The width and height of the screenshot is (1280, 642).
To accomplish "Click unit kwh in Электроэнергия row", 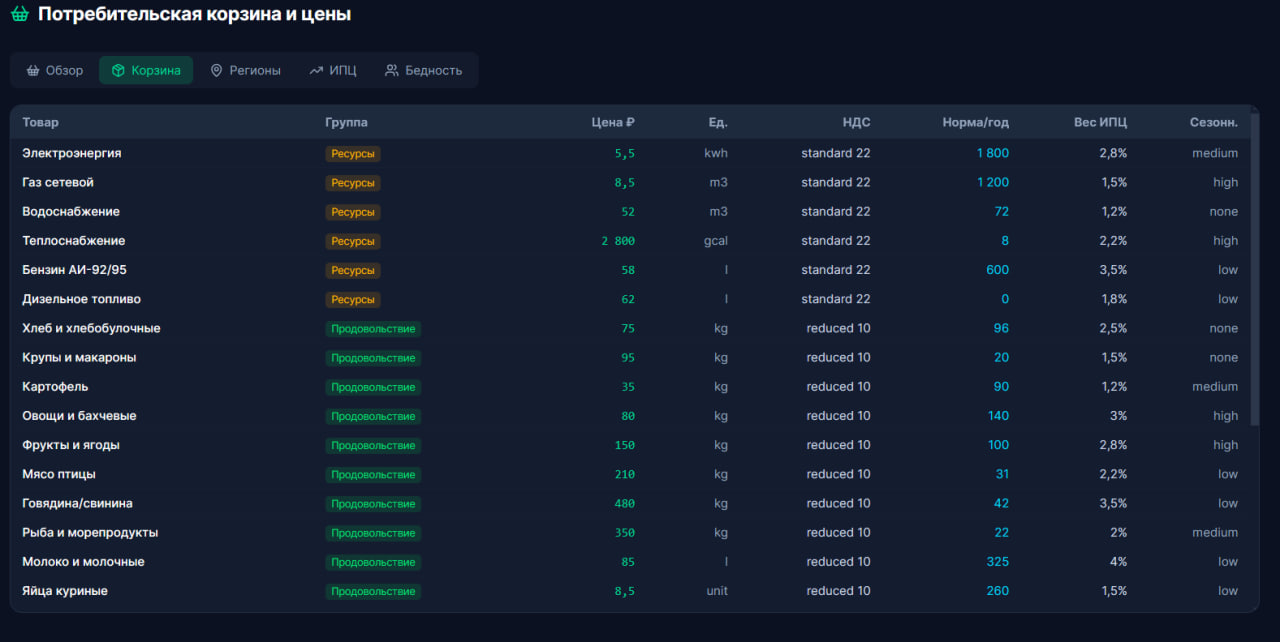I will 716,154.
